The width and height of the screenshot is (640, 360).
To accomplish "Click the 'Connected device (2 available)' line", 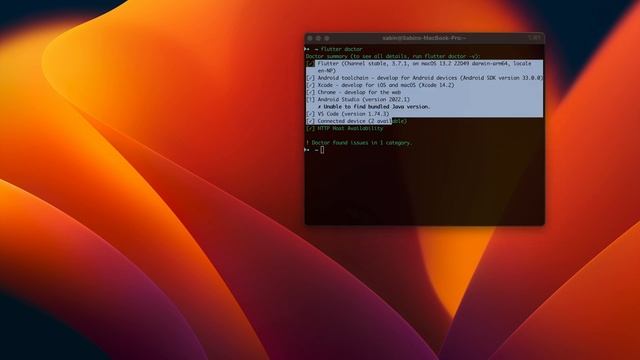I will 356,121.
